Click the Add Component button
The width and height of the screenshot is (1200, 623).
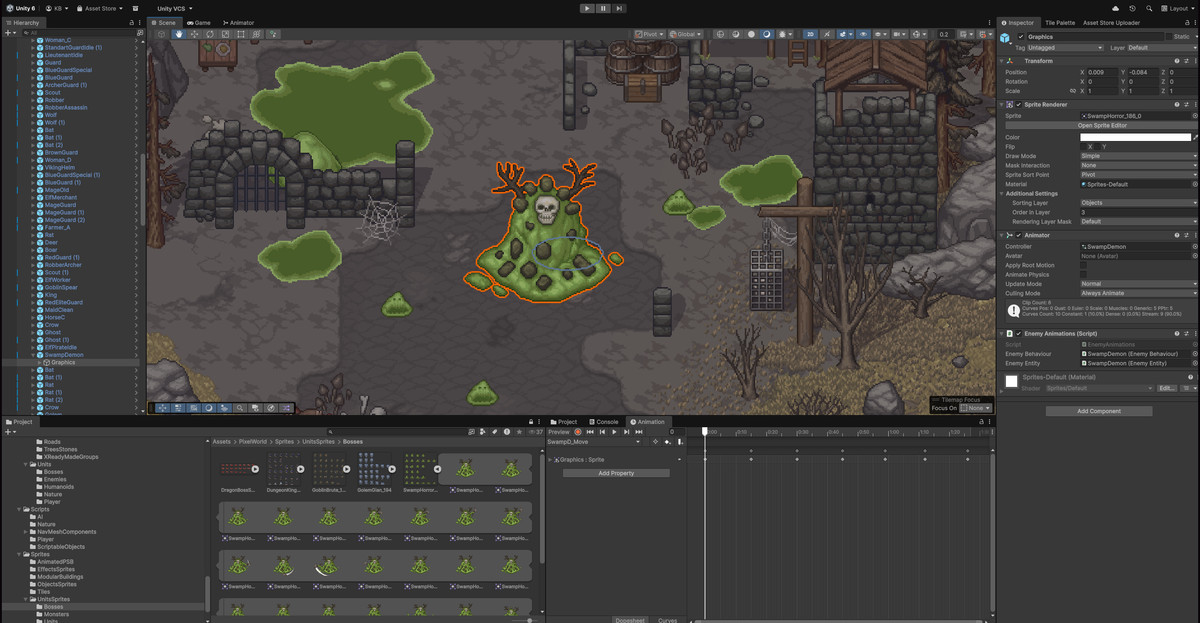[1099, 411]
